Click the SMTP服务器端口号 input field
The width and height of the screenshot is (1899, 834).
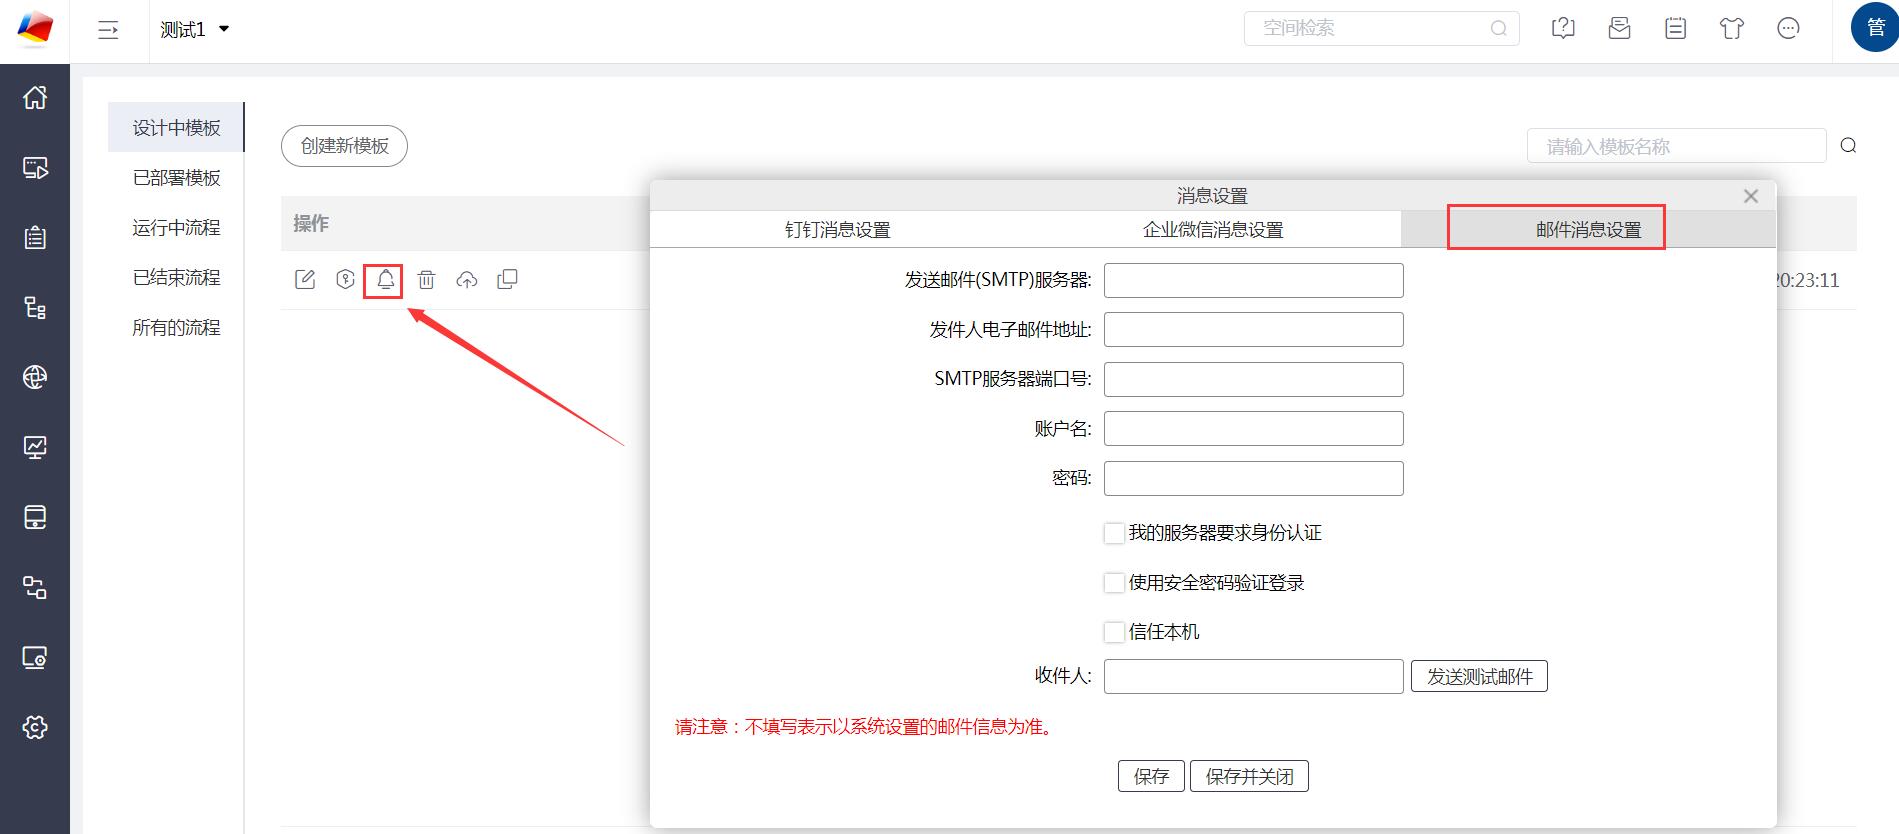pos(1253,379)
